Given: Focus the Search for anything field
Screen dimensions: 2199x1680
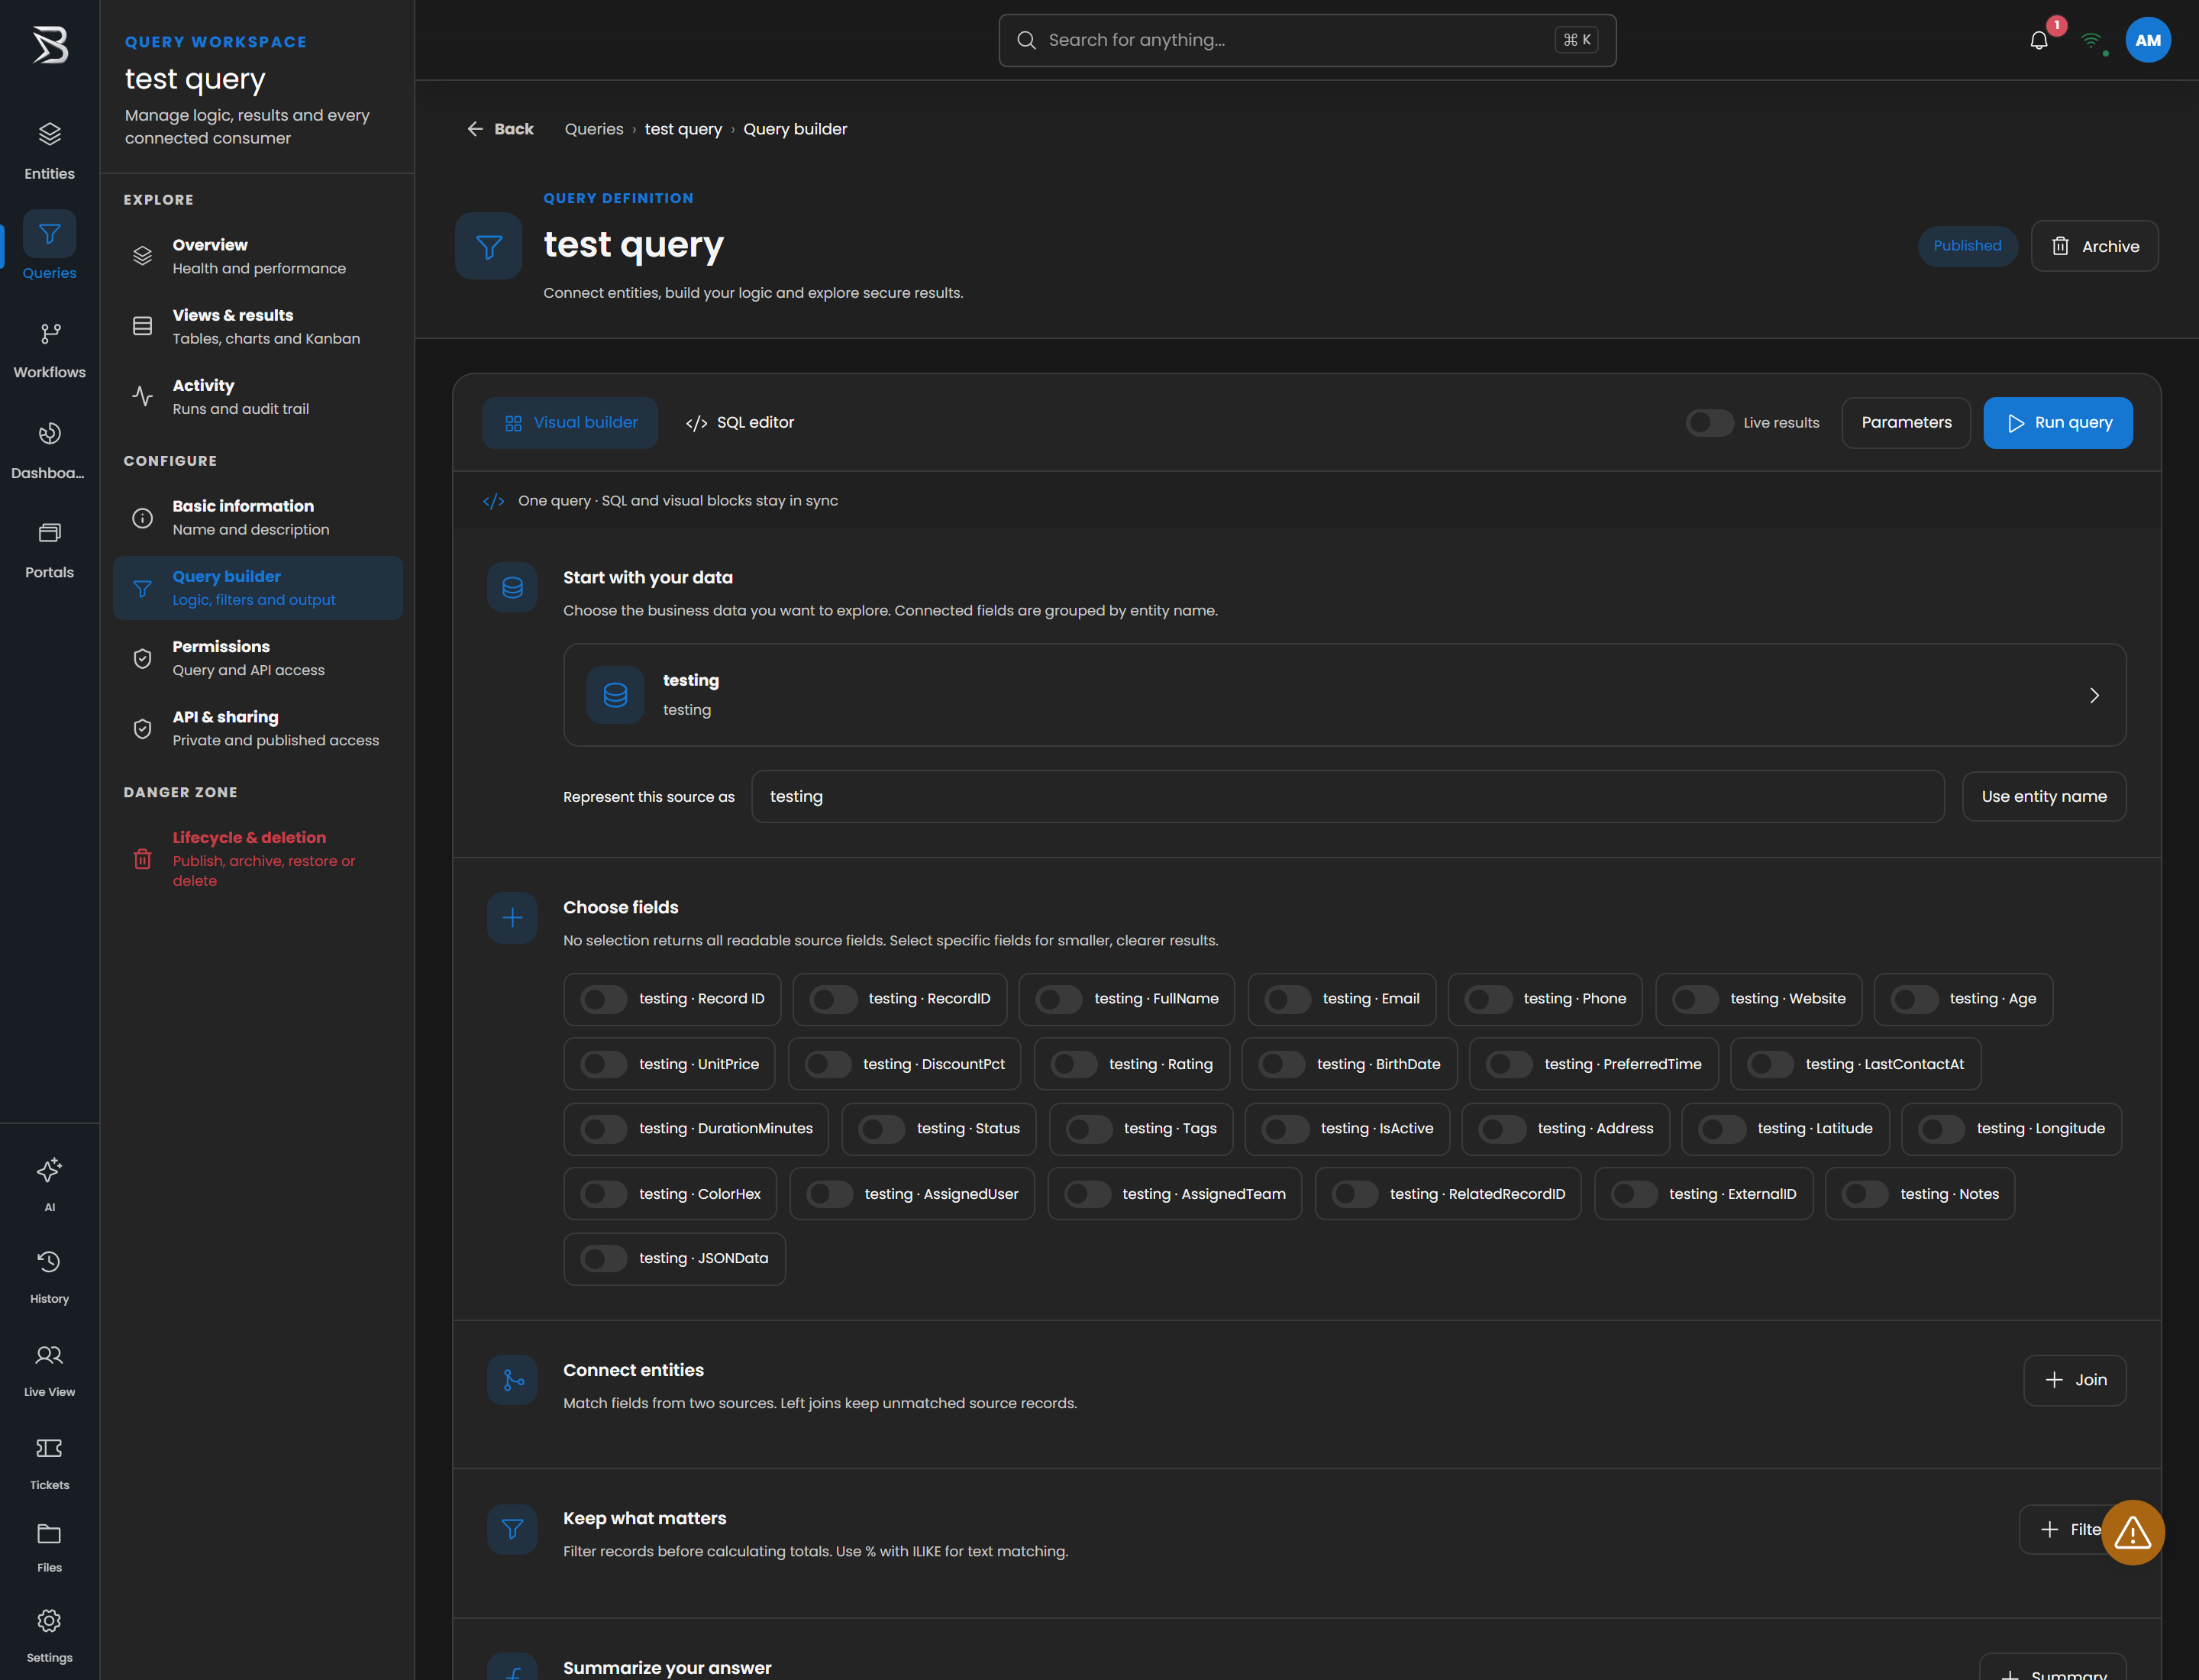Looking at the screenshot, I should [x=1306, y=40].
